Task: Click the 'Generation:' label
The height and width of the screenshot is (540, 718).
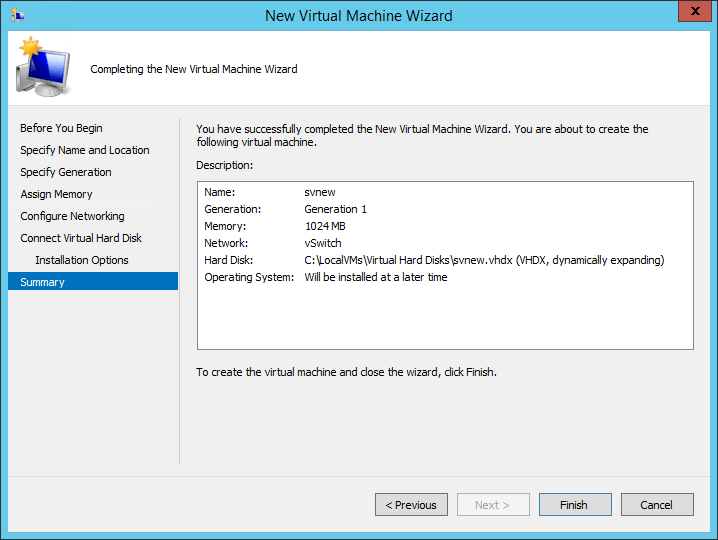Action: (233, 209)
